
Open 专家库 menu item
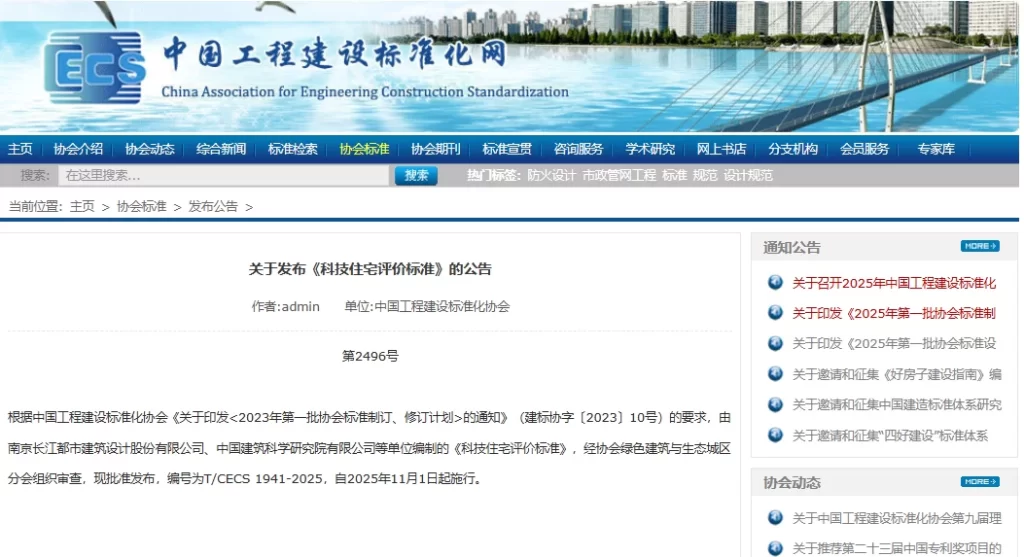[x=936, y=149]
